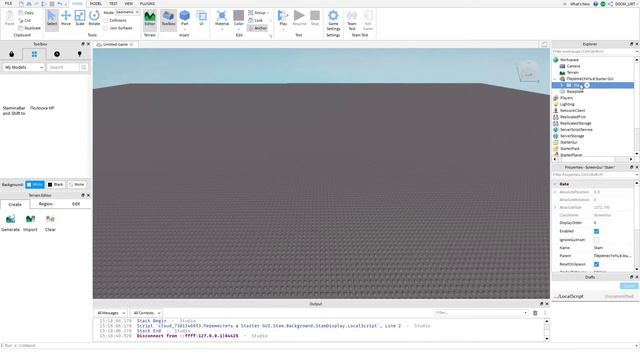Click the Lock button in the Edit section
The height and width of the screenshot is (360, 640).
256,20
